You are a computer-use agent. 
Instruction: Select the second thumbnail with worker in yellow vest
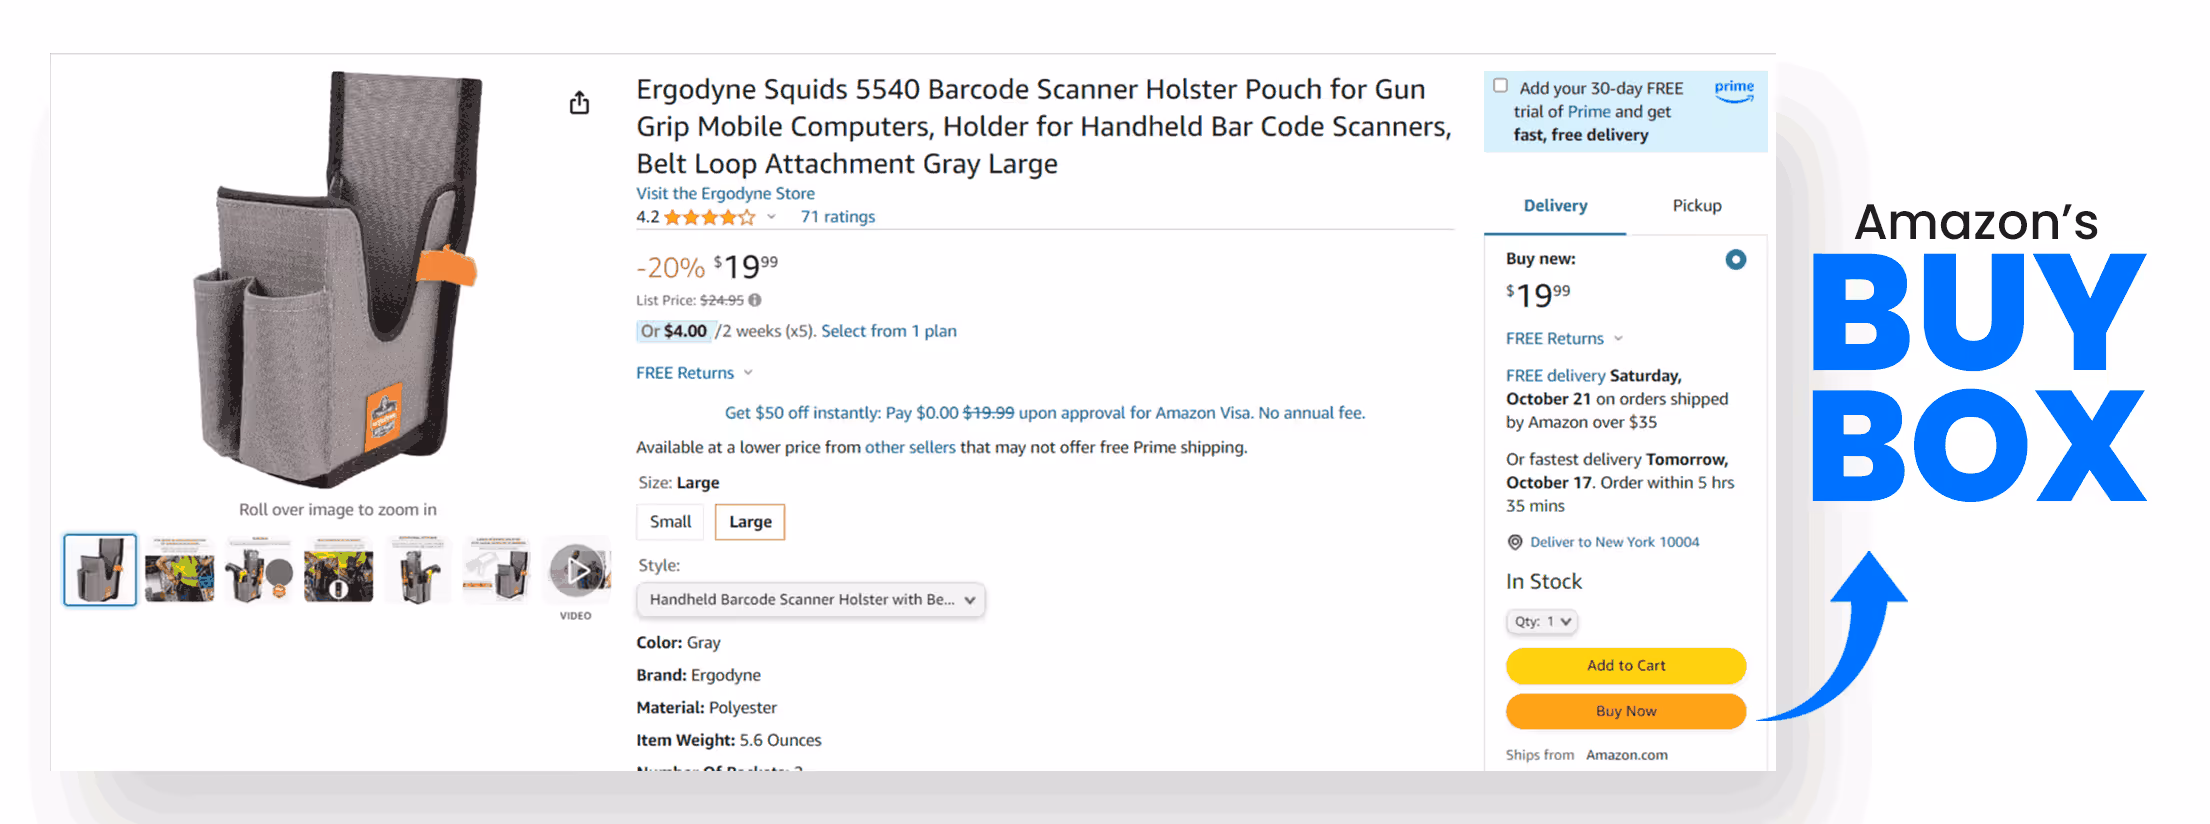180,570
